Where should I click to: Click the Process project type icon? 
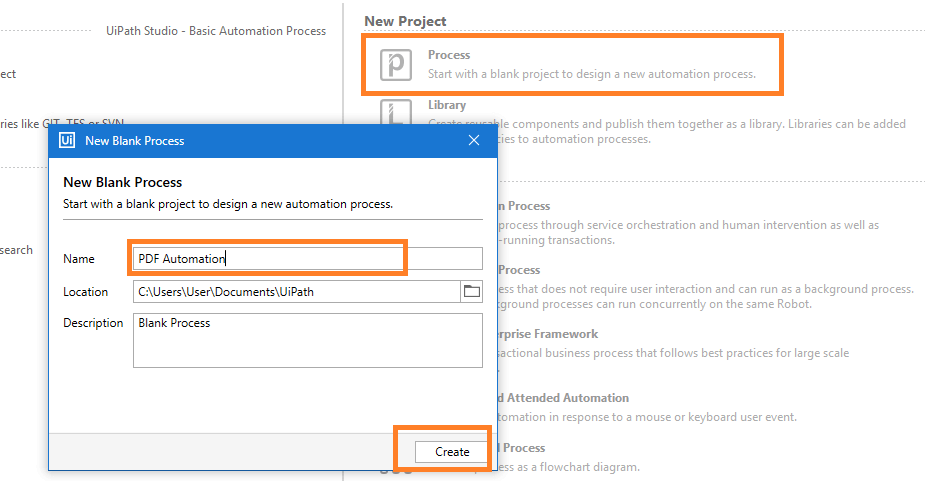(396, 64)
